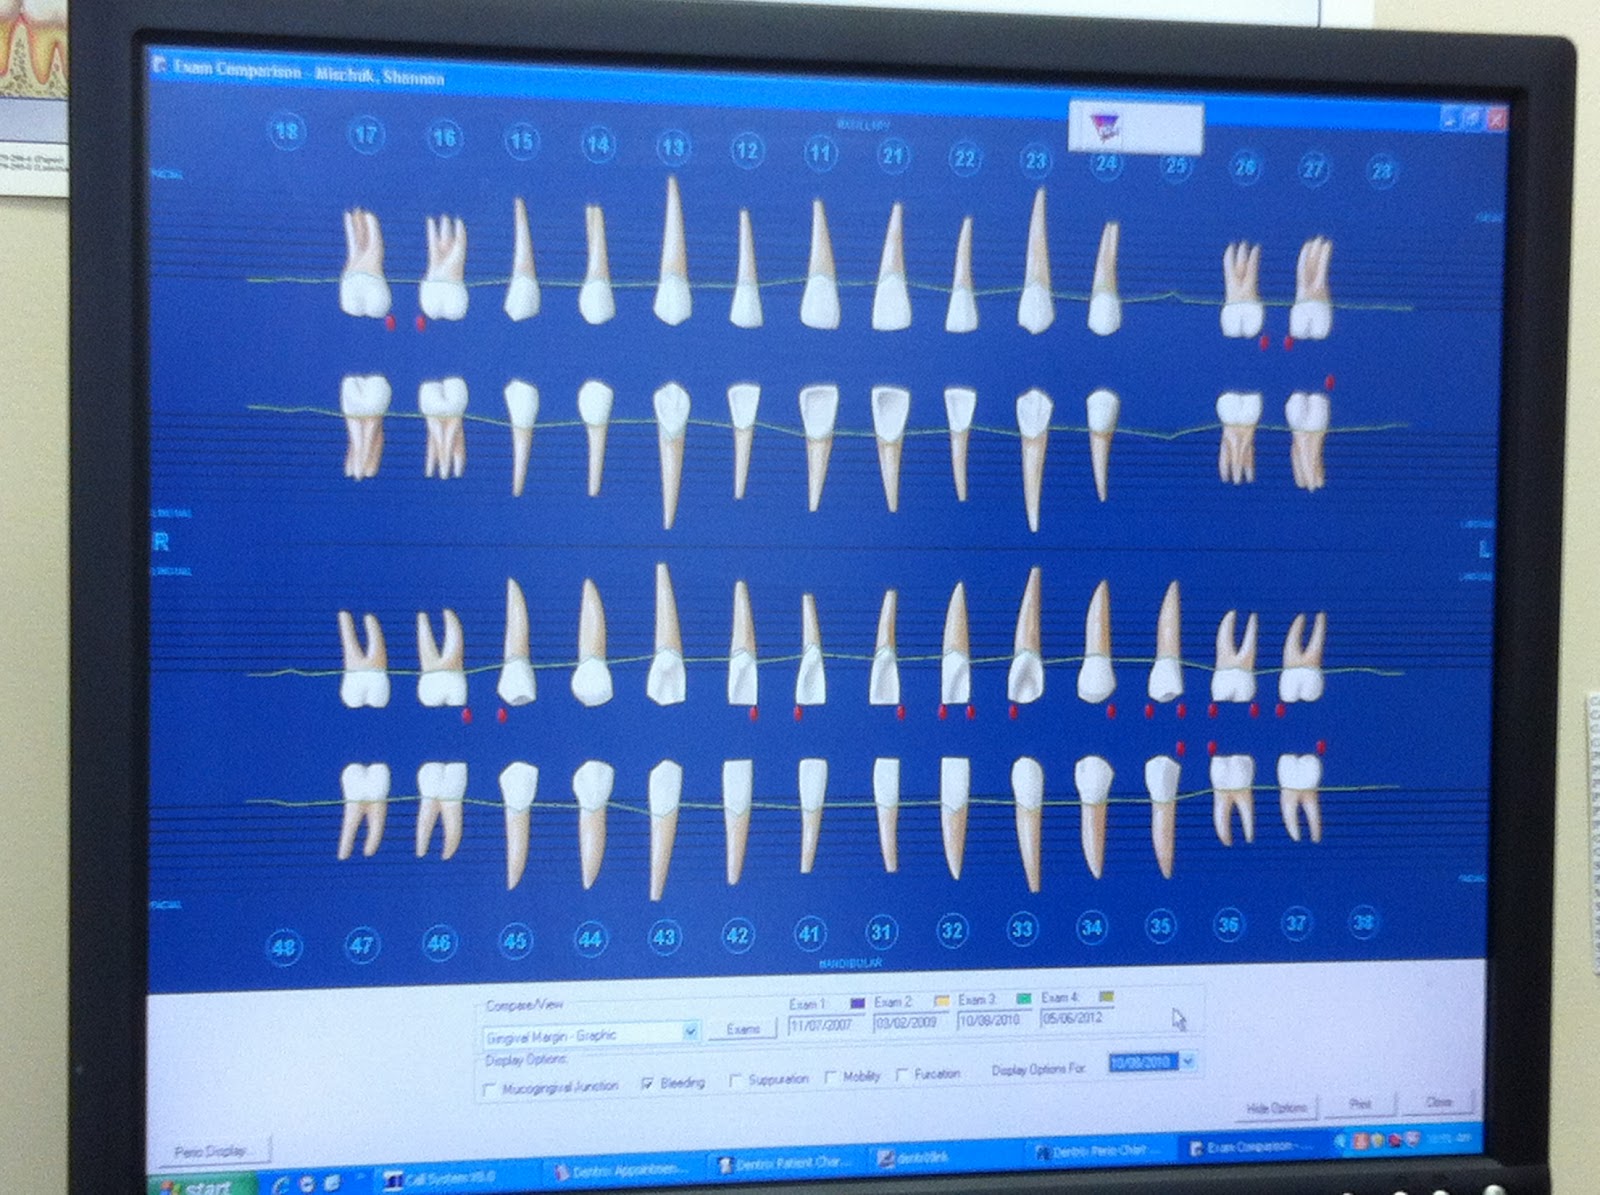Uncheck the Bleeding display option
This screenshot has width=1600, height=1195.
648,1083
